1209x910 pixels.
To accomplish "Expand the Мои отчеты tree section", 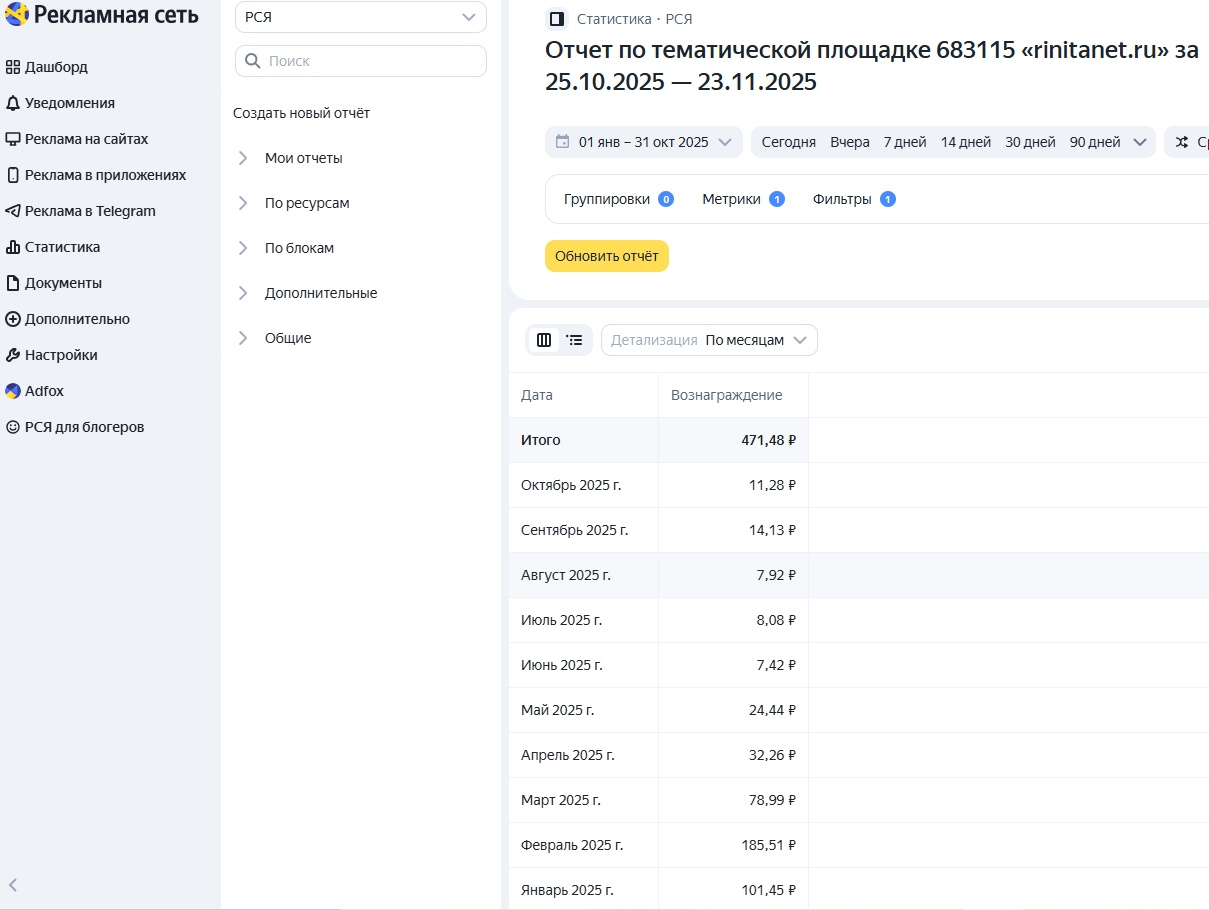I will [x=242, y=158].
